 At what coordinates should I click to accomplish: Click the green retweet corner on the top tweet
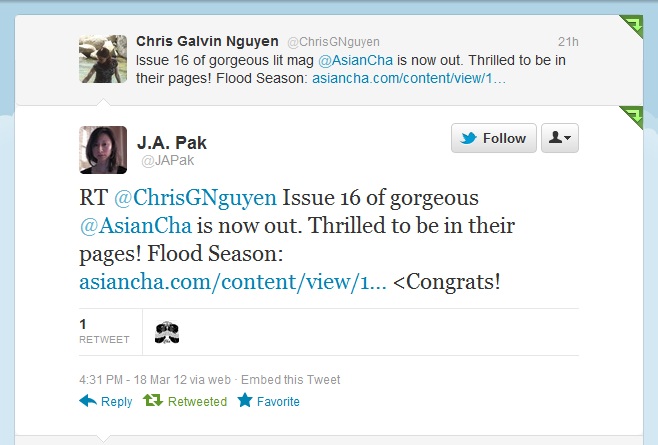tap(631, 25)
